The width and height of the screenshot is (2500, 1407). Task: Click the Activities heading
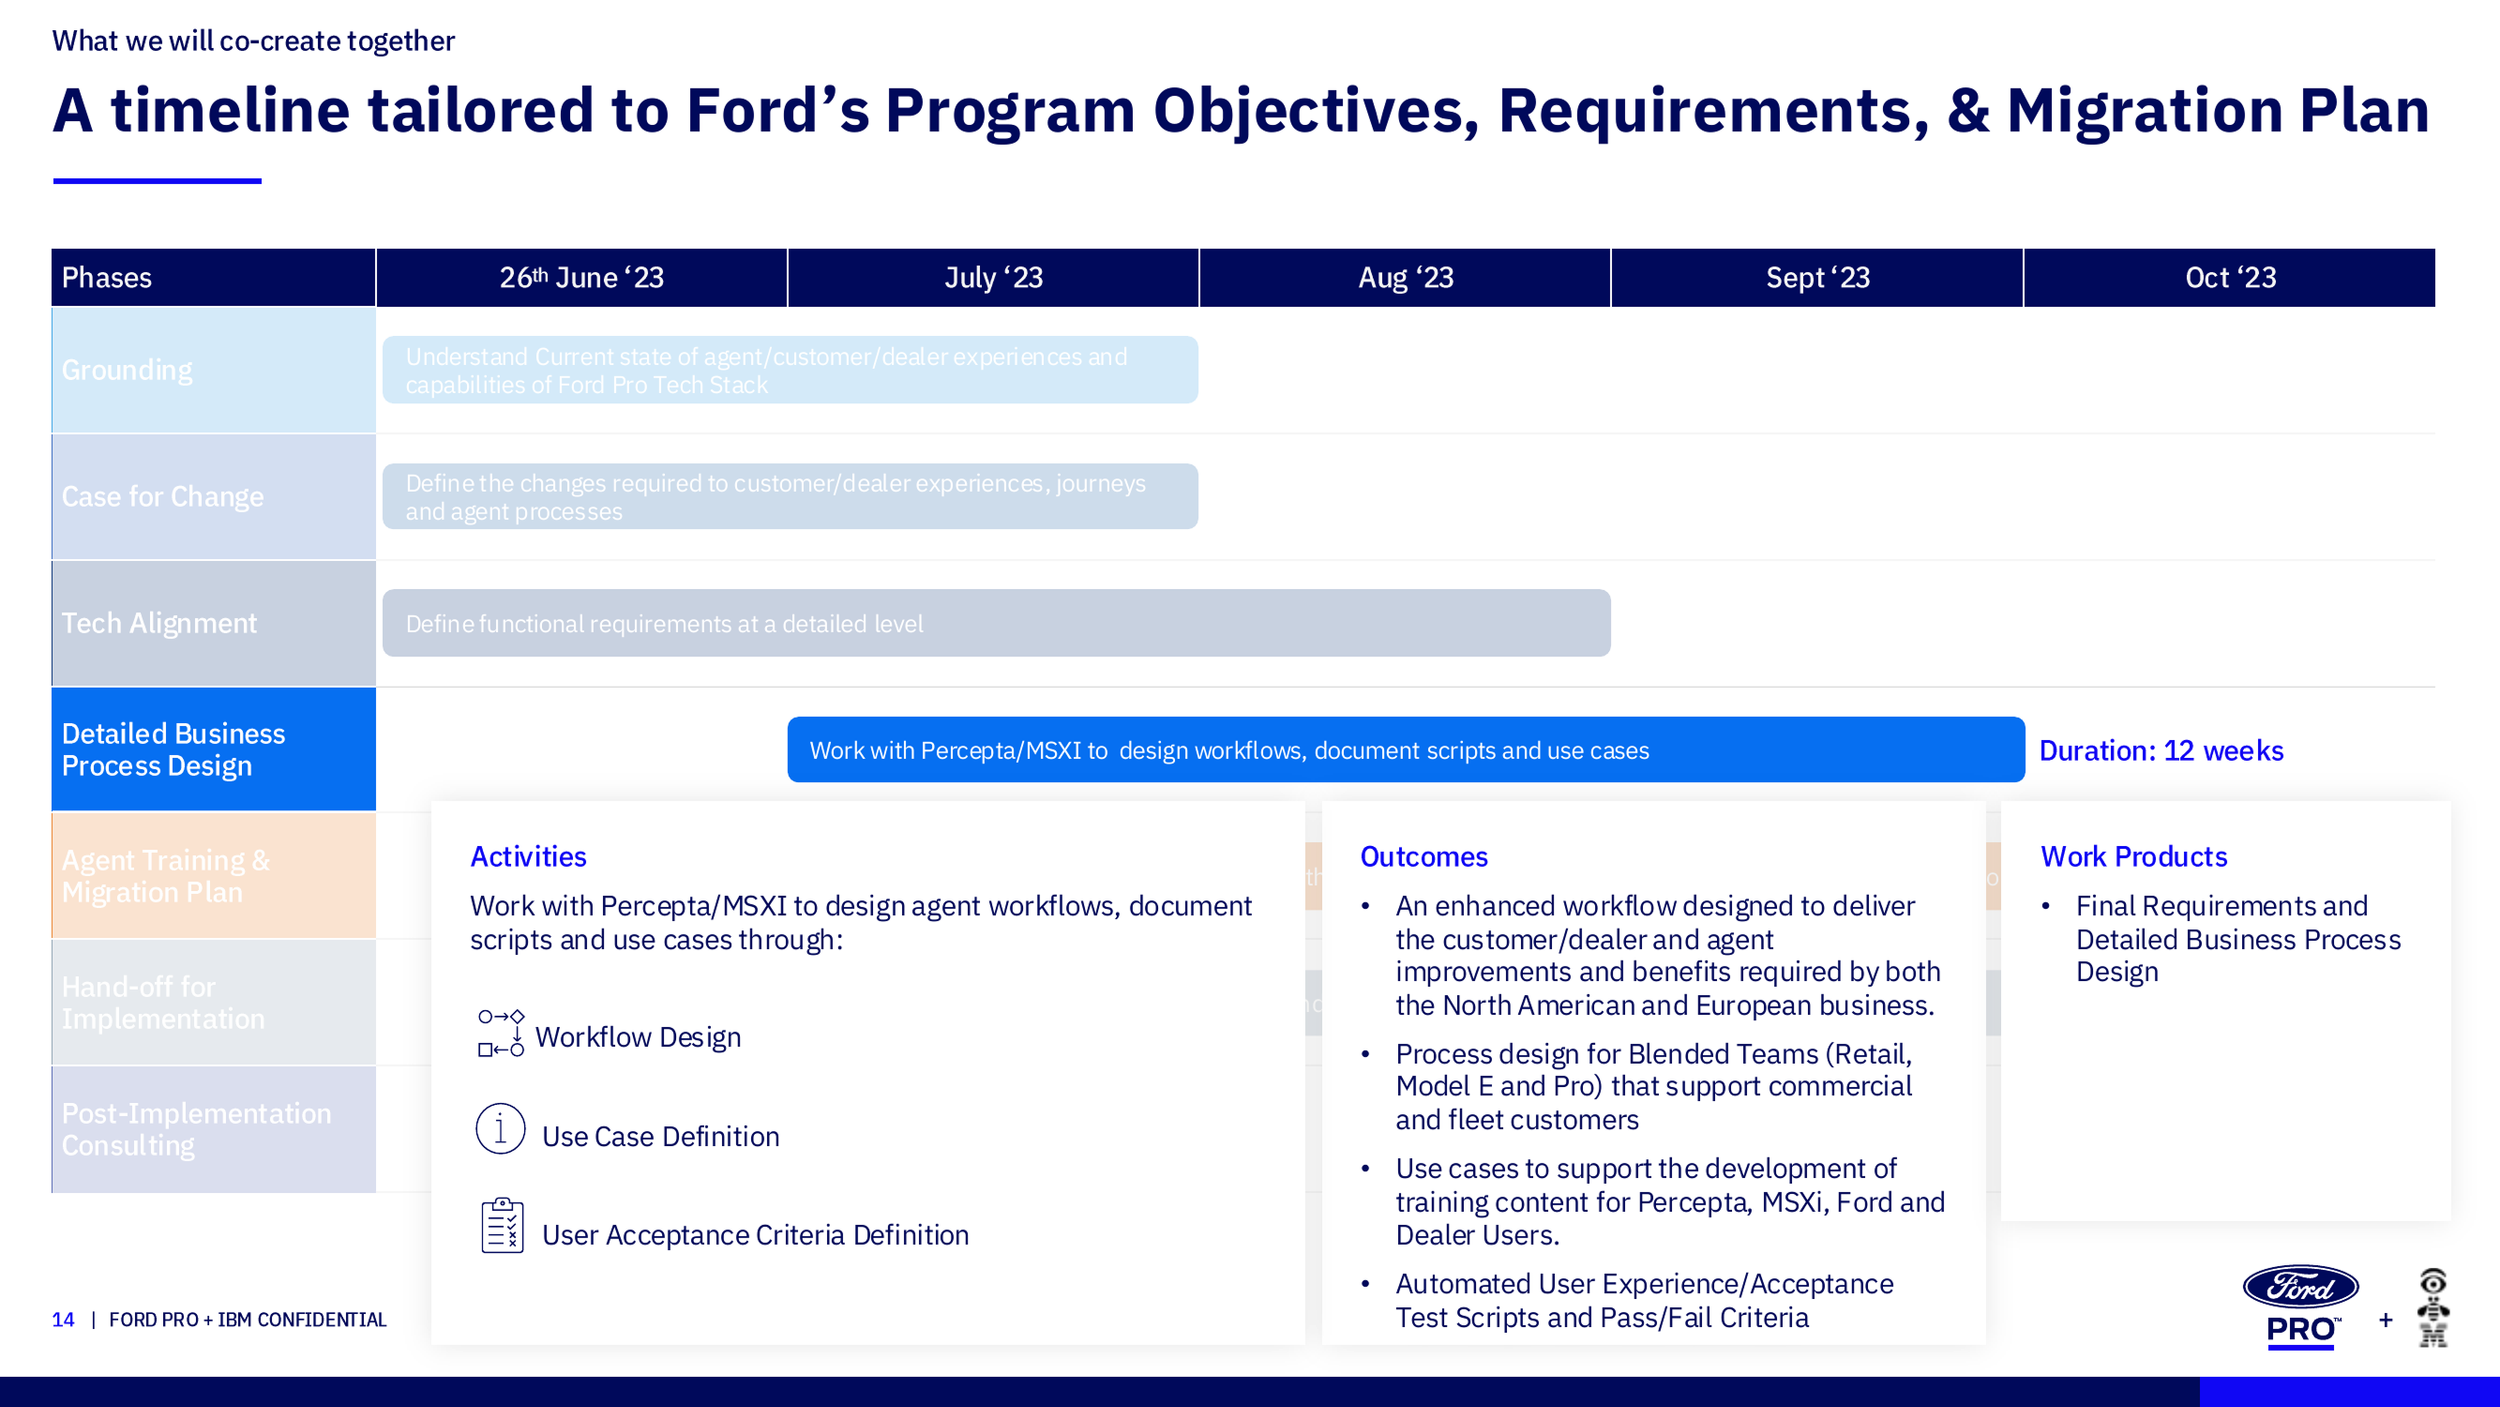pos(528,857)
